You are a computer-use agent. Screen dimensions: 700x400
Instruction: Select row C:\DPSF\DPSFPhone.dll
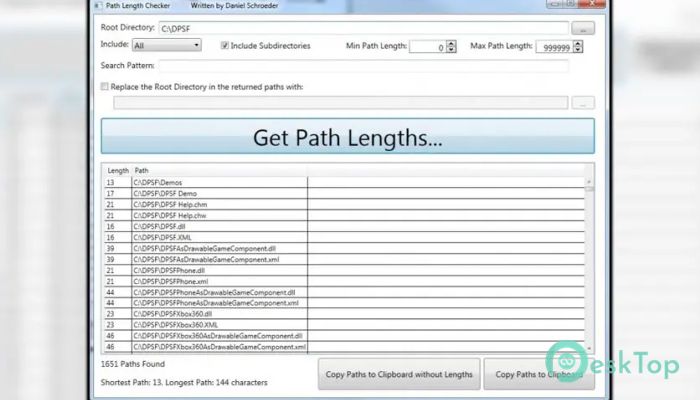coord(344,271)
